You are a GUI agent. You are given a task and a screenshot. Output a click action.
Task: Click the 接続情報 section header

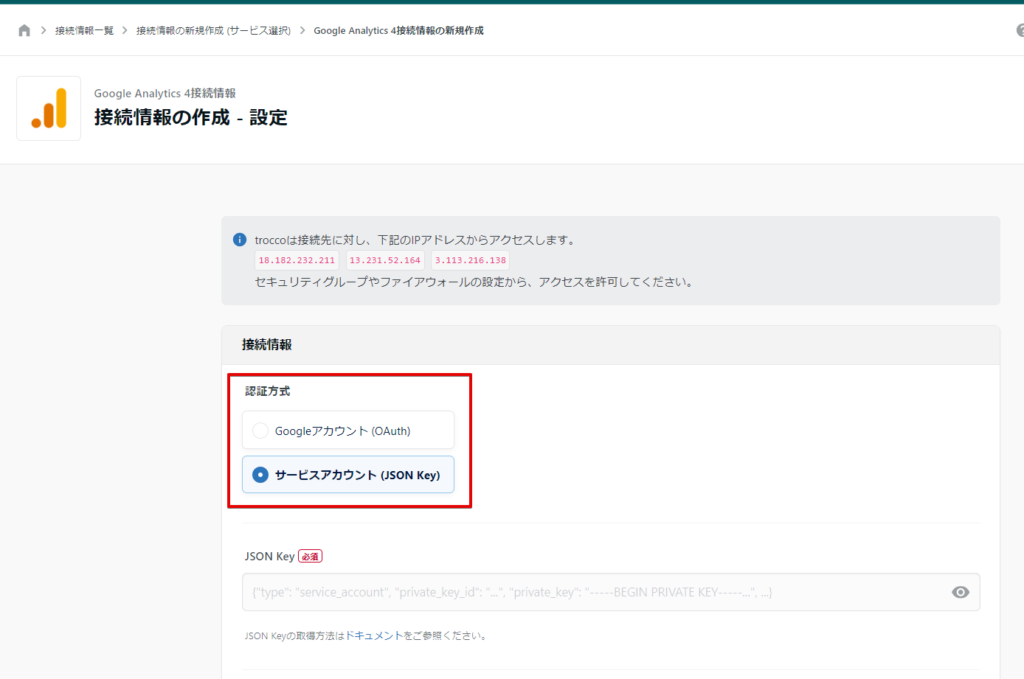coord(266,344)
